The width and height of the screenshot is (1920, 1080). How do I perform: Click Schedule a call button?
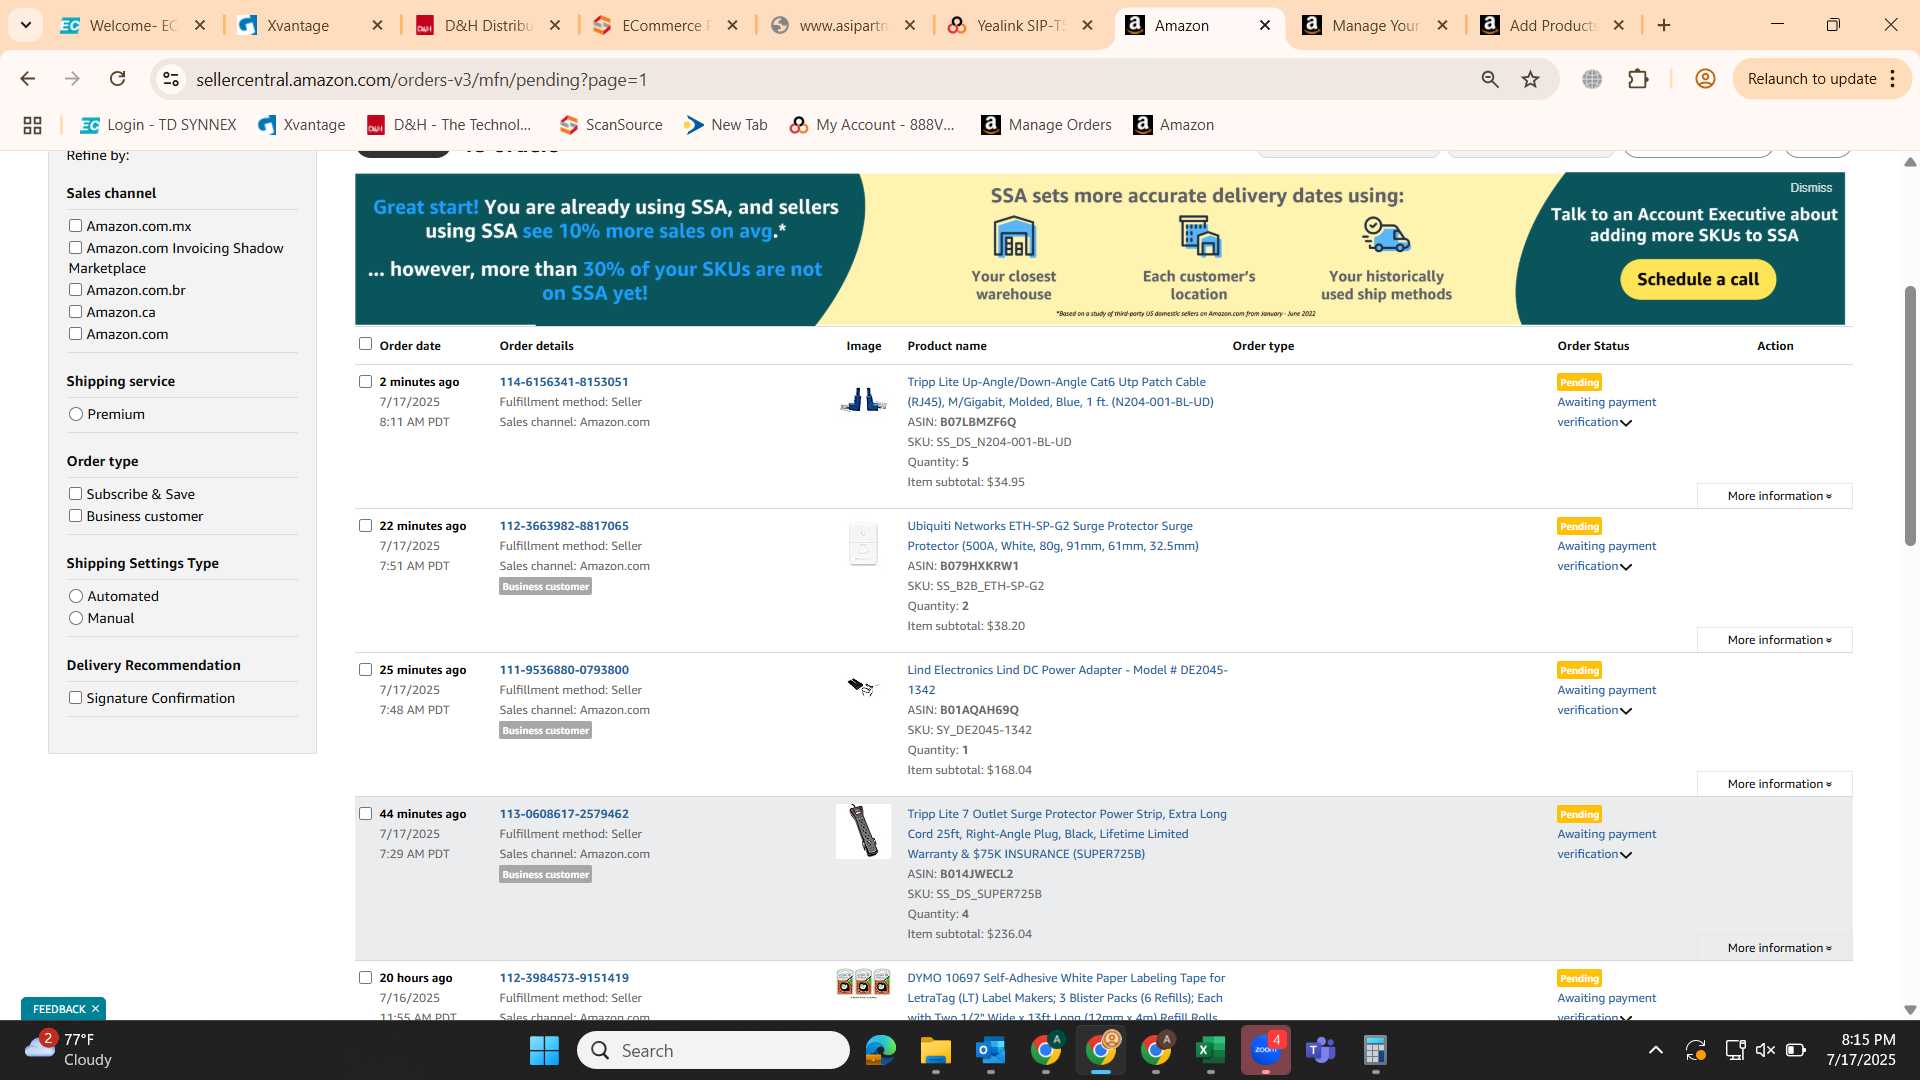click(1697, 279)
